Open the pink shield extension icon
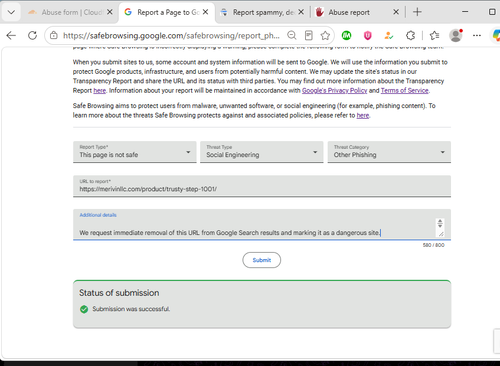 click(368, 35)
